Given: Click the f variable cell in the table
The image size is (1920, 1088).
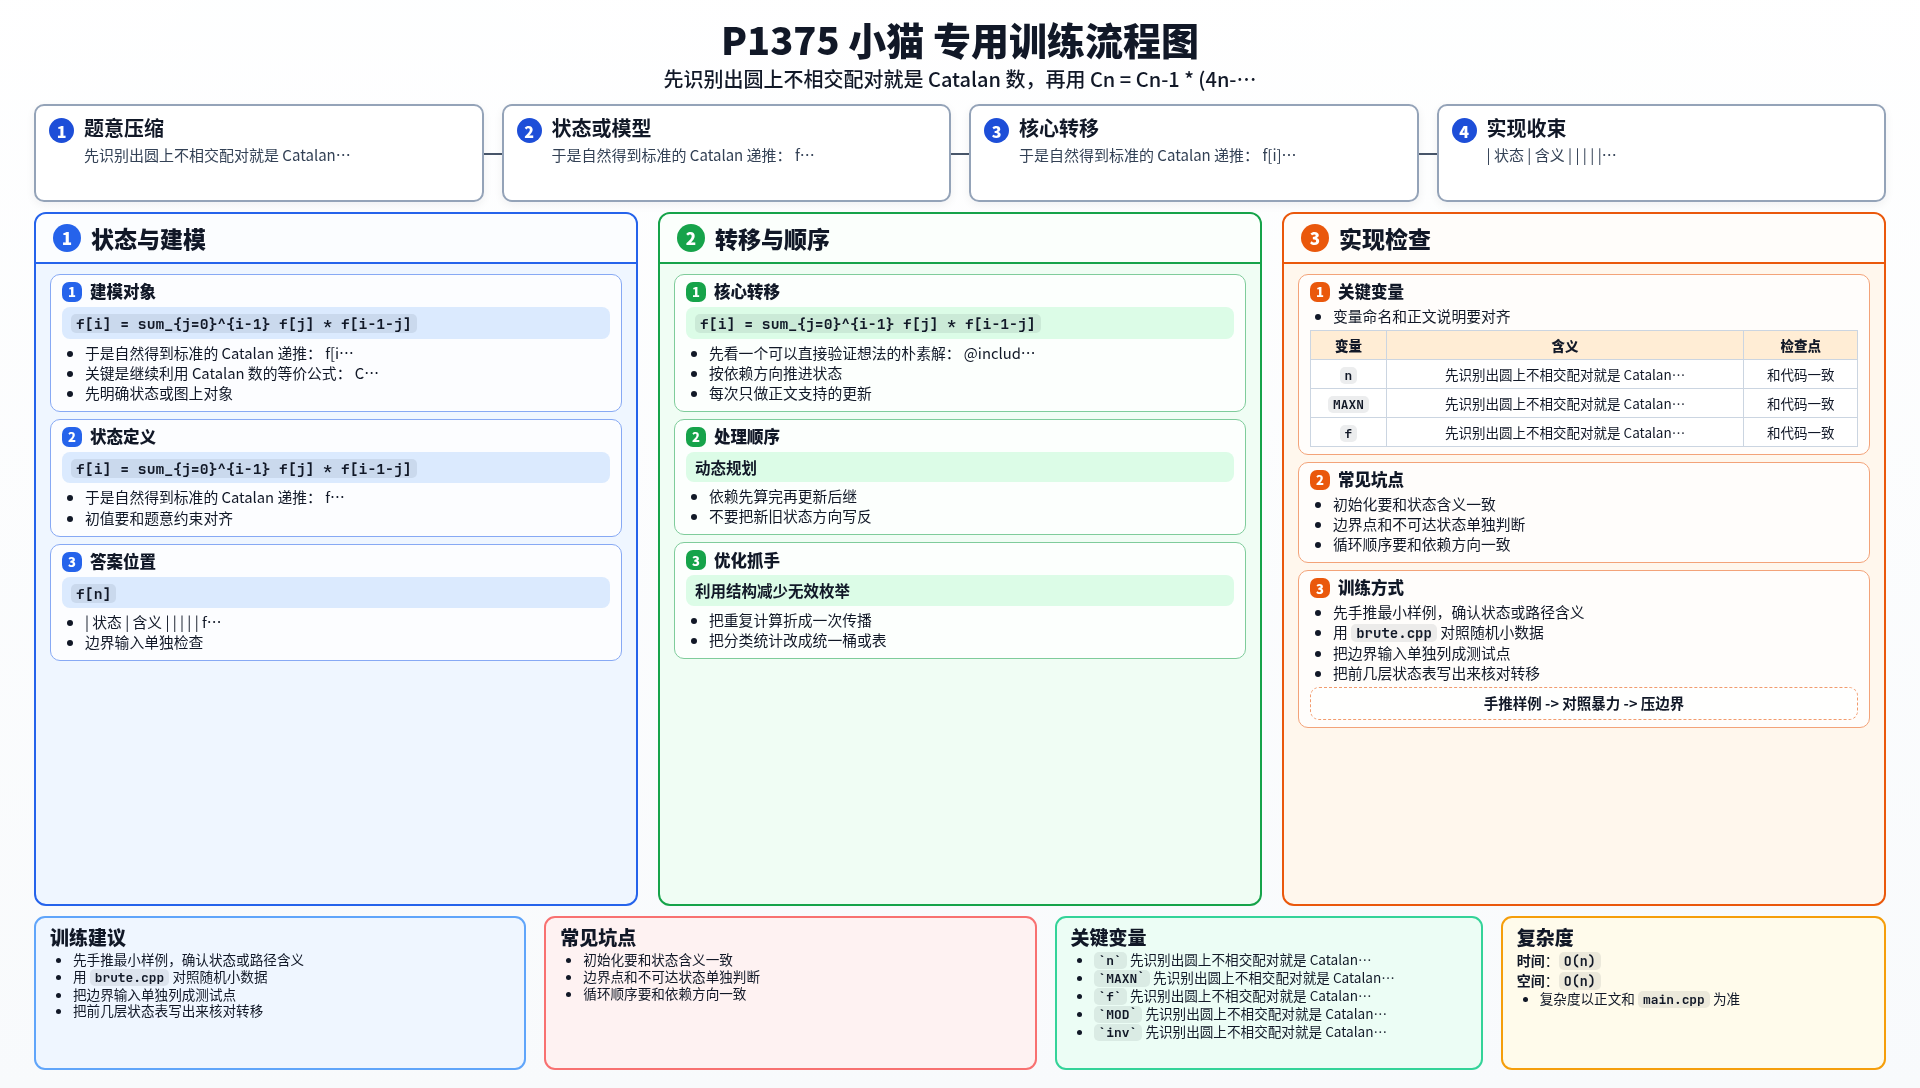Looking at the screenshot, I should (x=1348, y=434).
